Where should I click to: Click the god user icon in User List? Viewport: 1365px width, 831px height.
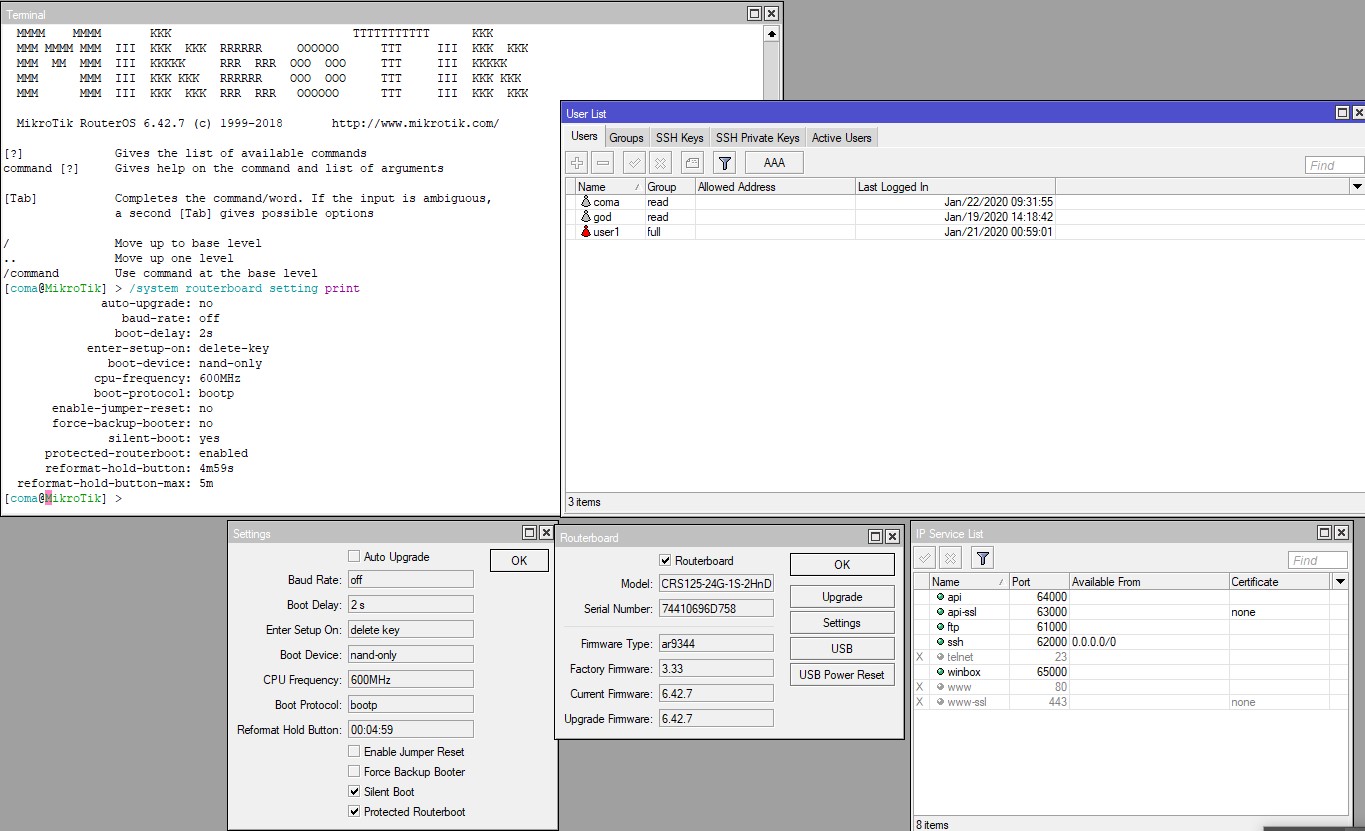coord(586,217)
